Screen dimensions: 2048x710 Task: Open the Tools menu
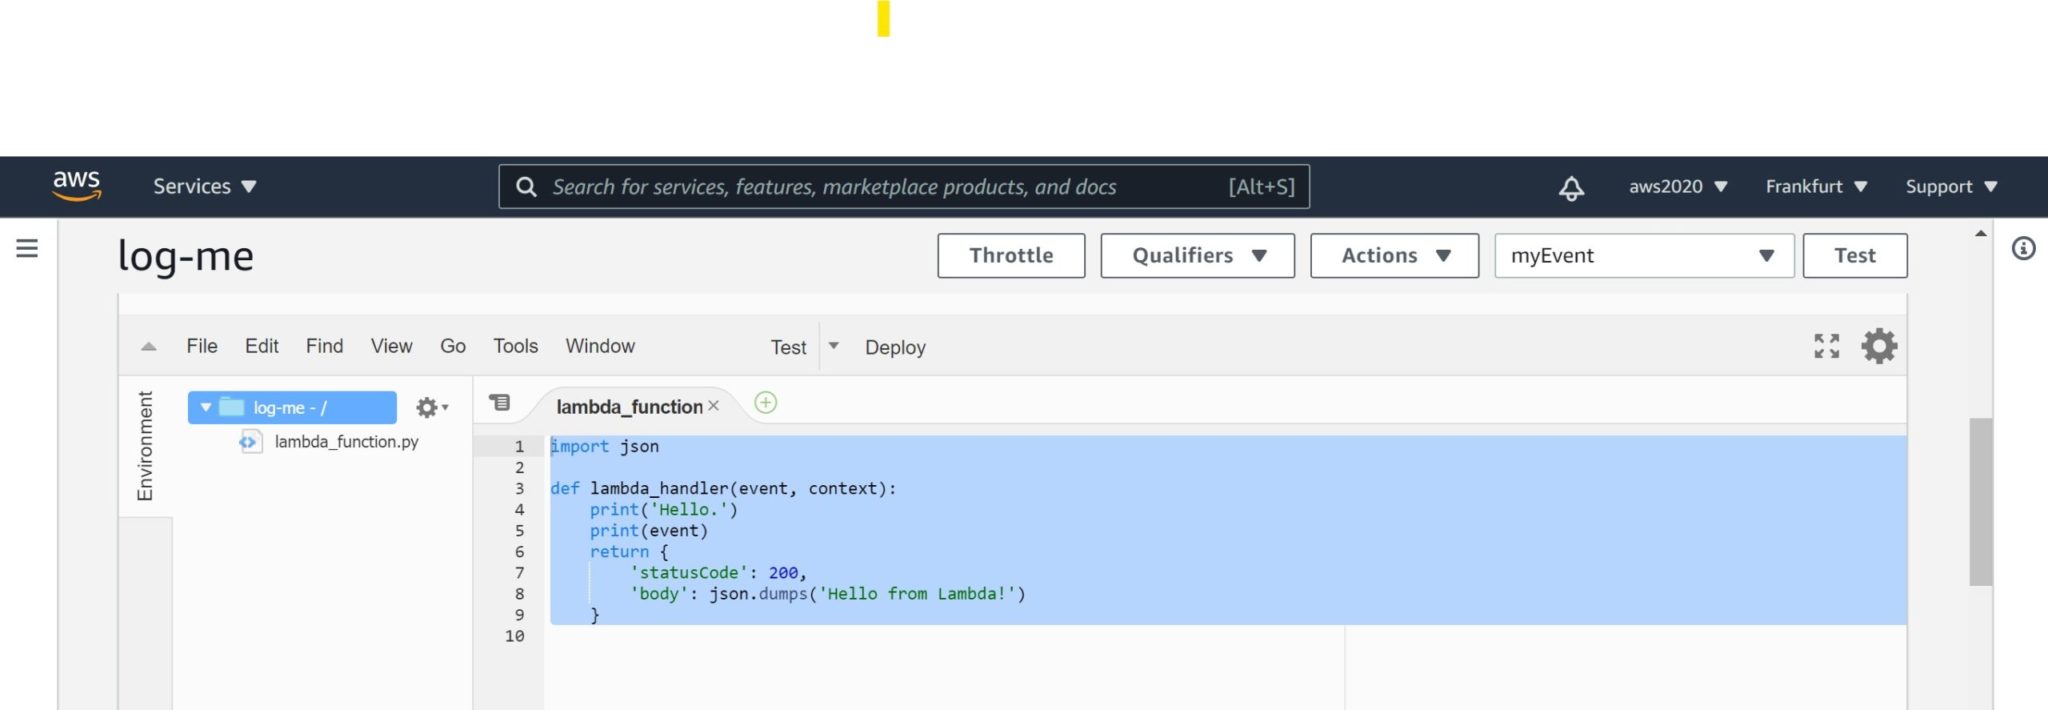pos(515,346)
